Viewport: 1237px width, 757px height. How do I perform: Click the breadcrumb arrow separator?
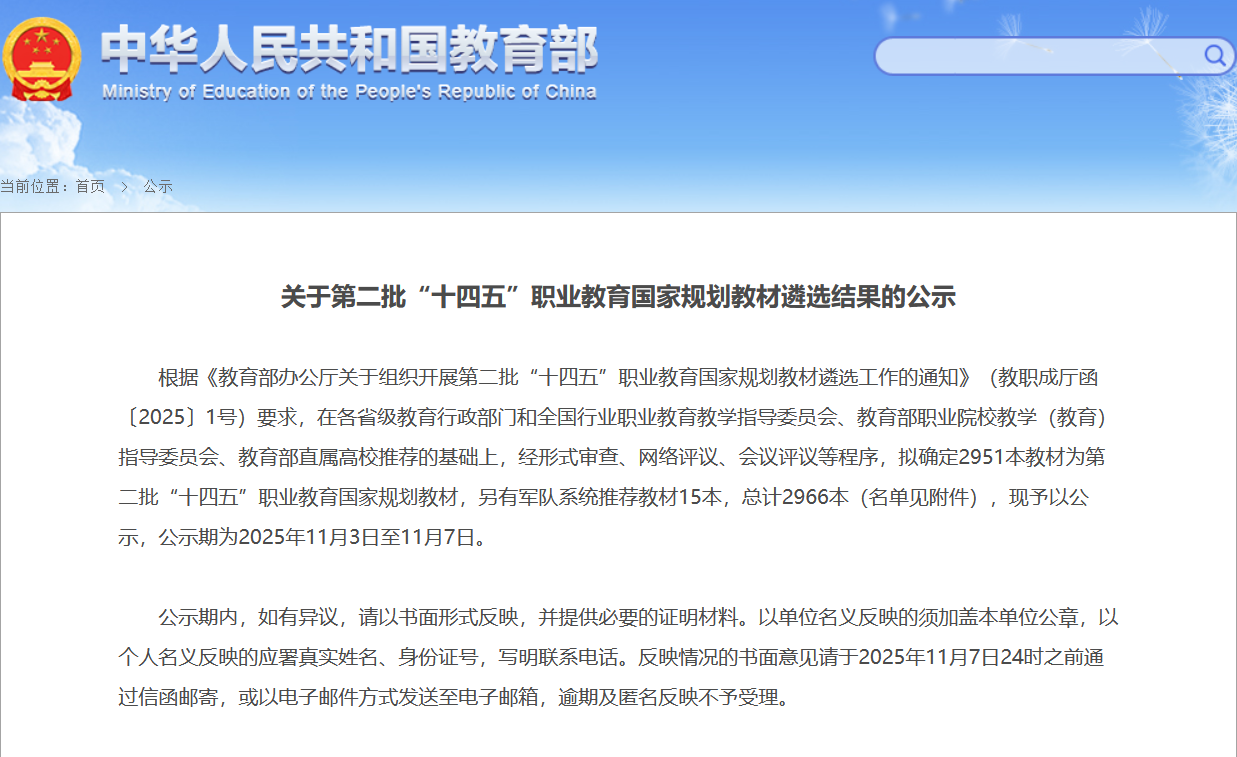(124, 186)
